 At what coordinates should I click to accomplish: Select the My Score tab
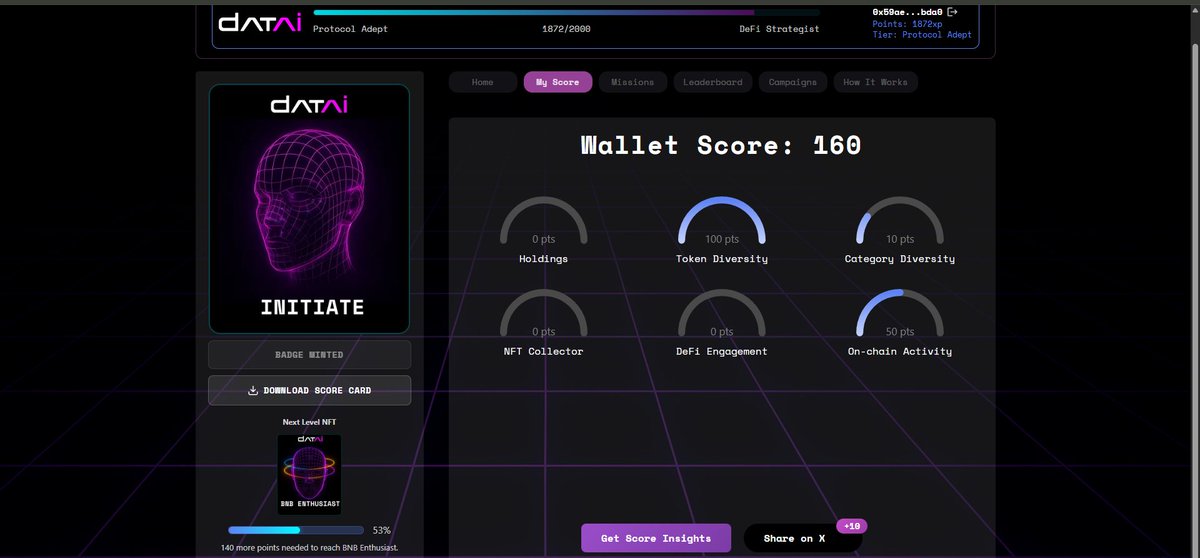click(558, 82)
